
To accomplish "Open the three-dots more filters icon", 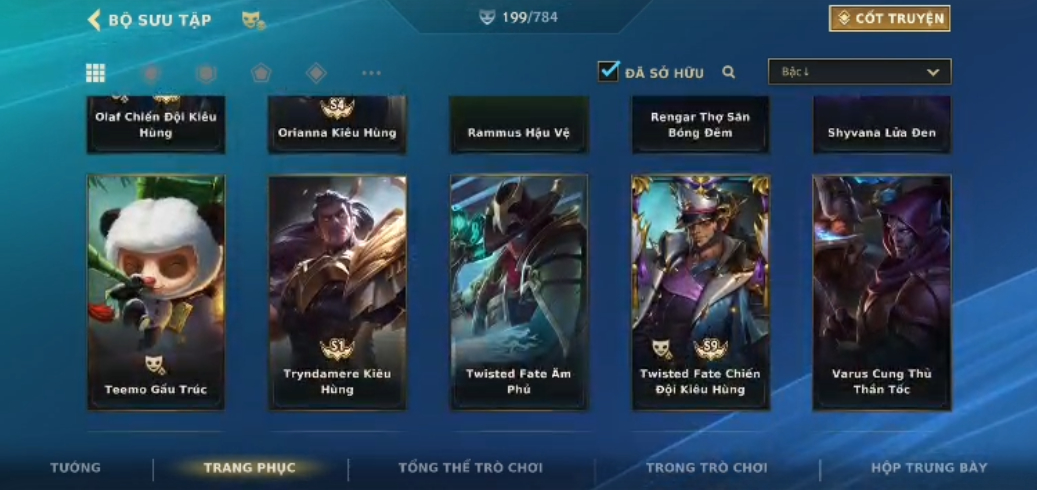I will tap(372, 73).
